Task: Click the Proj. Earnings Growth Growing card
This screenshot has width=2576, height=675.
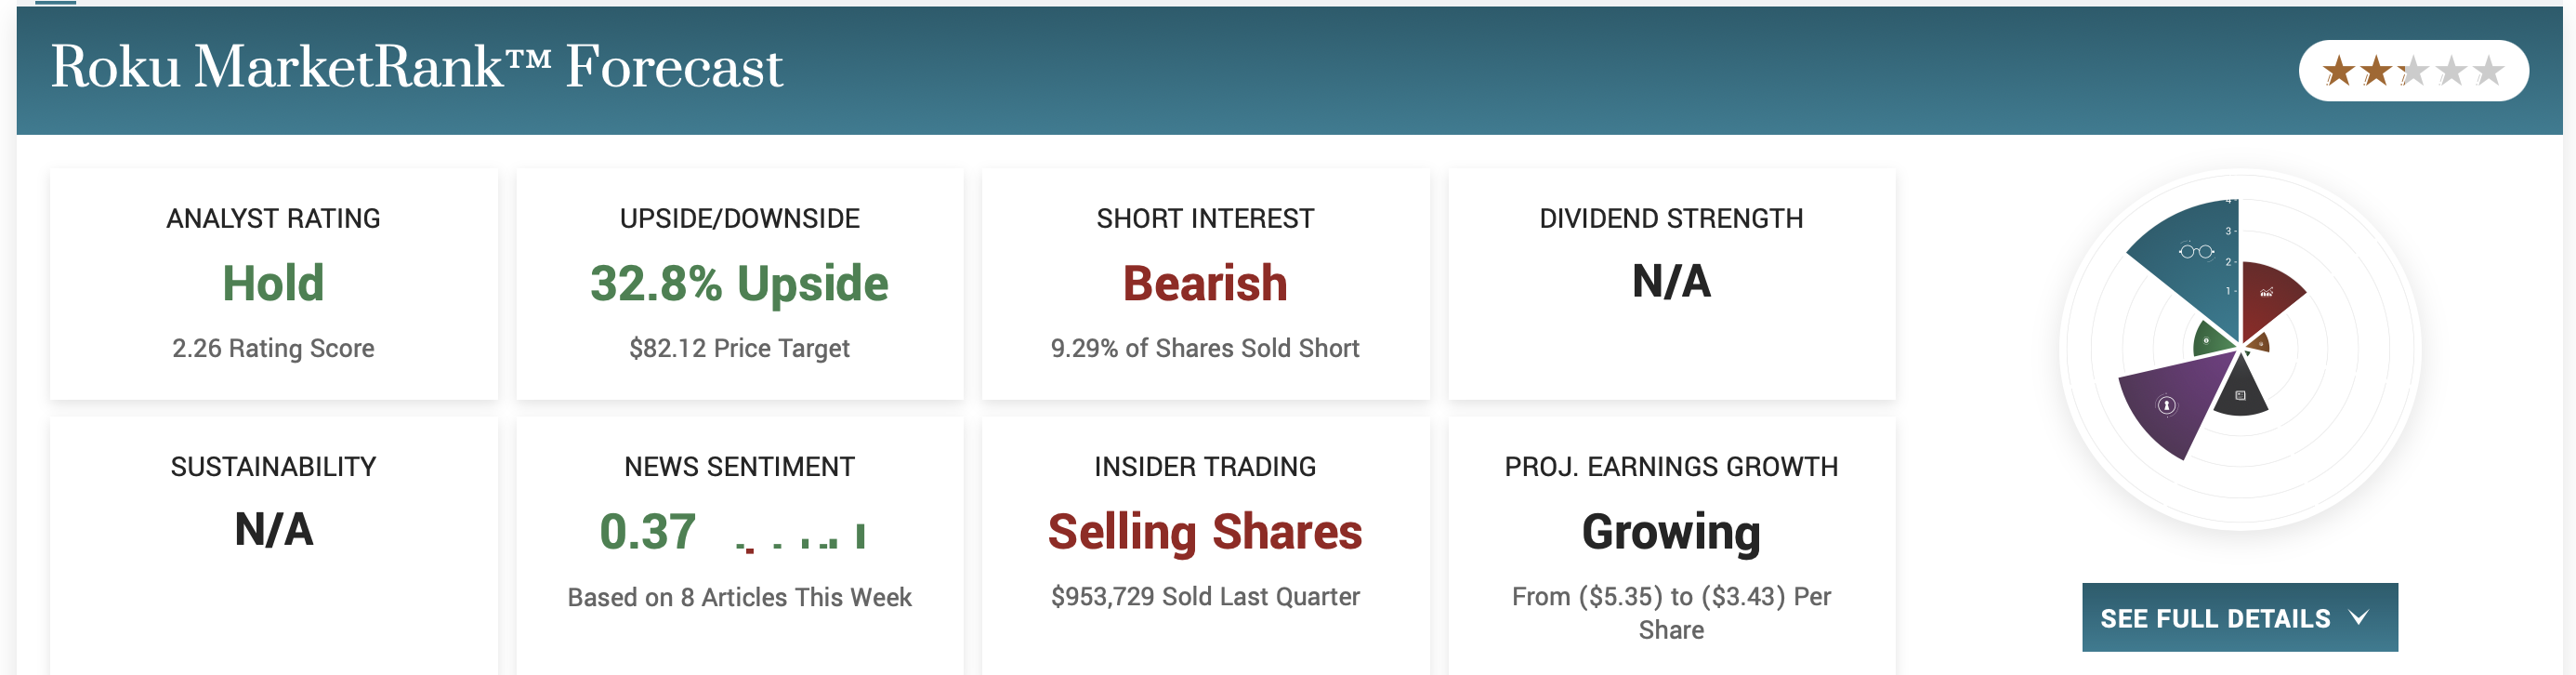Action: coord(1670,531)
